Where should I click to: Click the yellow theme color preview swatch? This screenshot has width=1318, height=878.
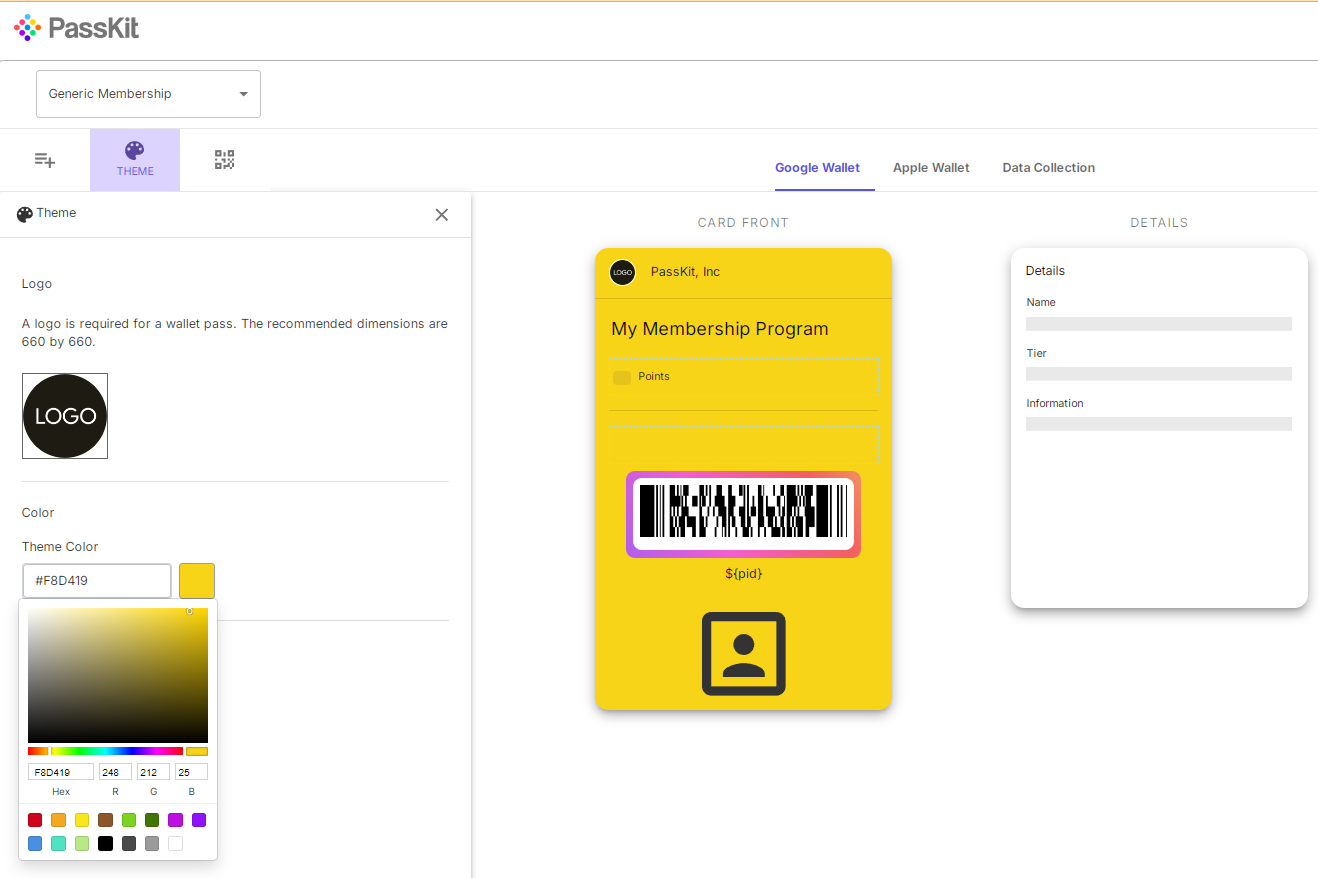(197, 581)
